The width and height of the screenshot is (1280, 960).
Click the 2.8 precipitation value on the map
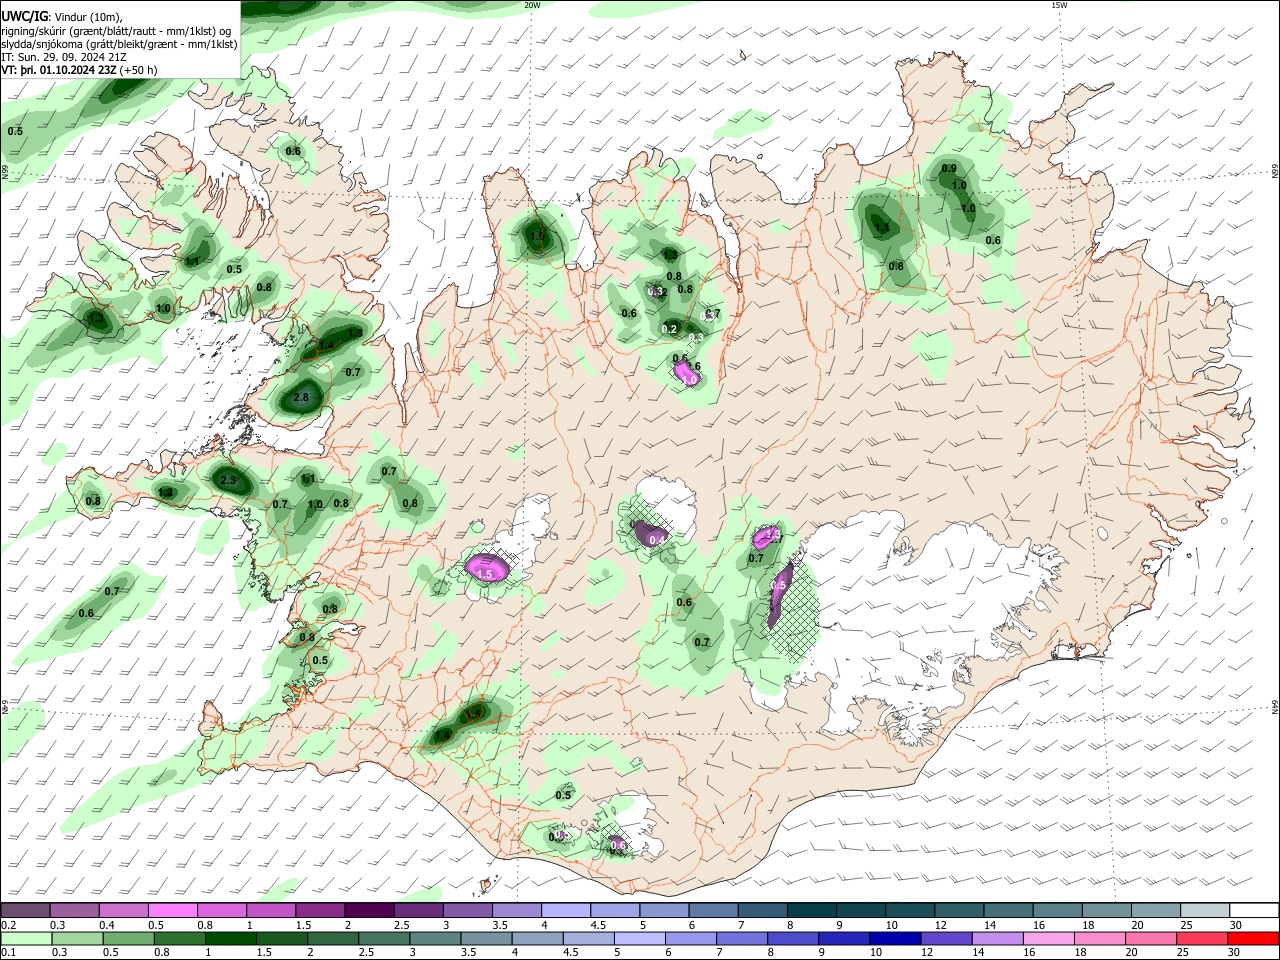(302, 398)
